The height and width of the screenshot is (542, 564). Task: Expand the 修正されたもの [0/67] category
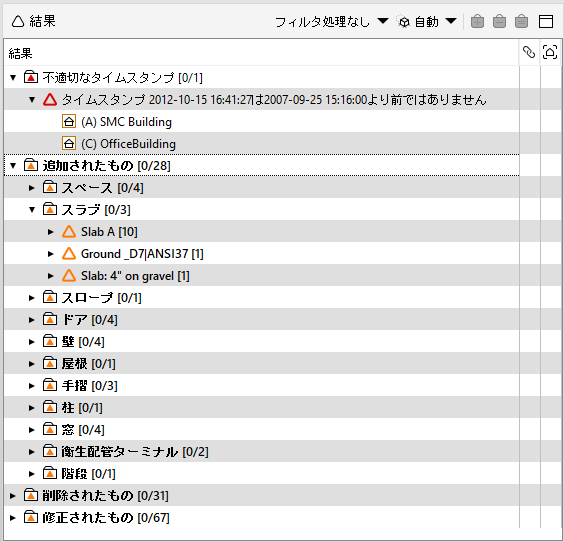tap(13, 518)
